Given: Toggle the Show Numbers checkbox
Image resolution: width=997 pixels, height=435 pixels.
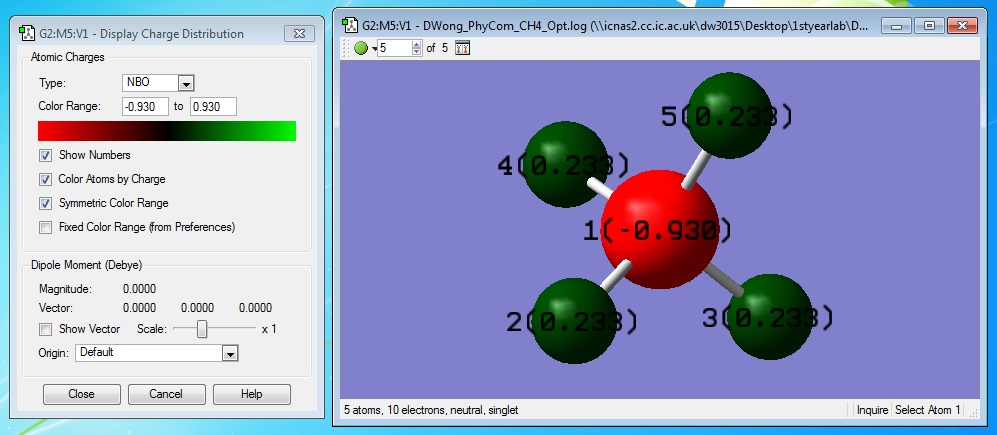Looking at the screenshot, I should 46,155.
